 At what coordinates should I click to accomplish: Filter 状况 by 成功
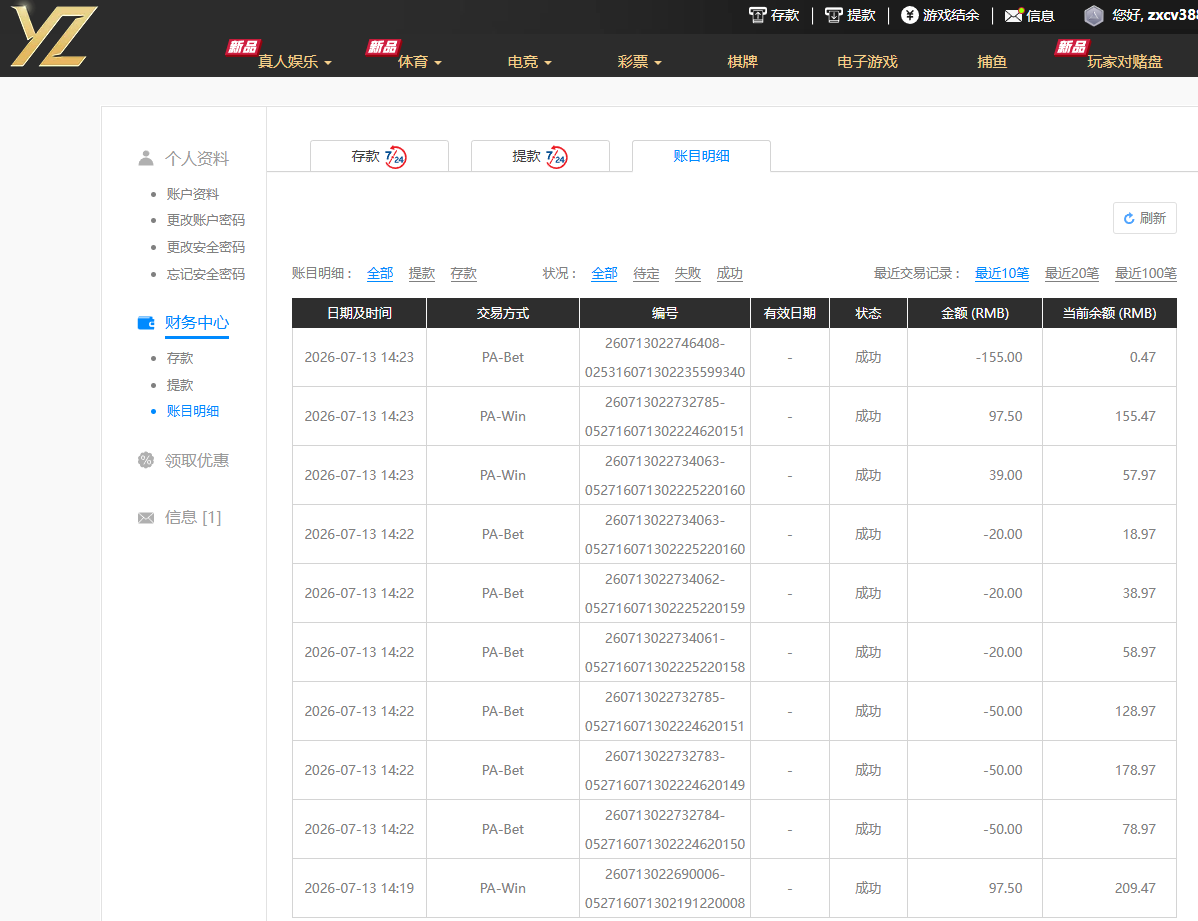(730, 273)
